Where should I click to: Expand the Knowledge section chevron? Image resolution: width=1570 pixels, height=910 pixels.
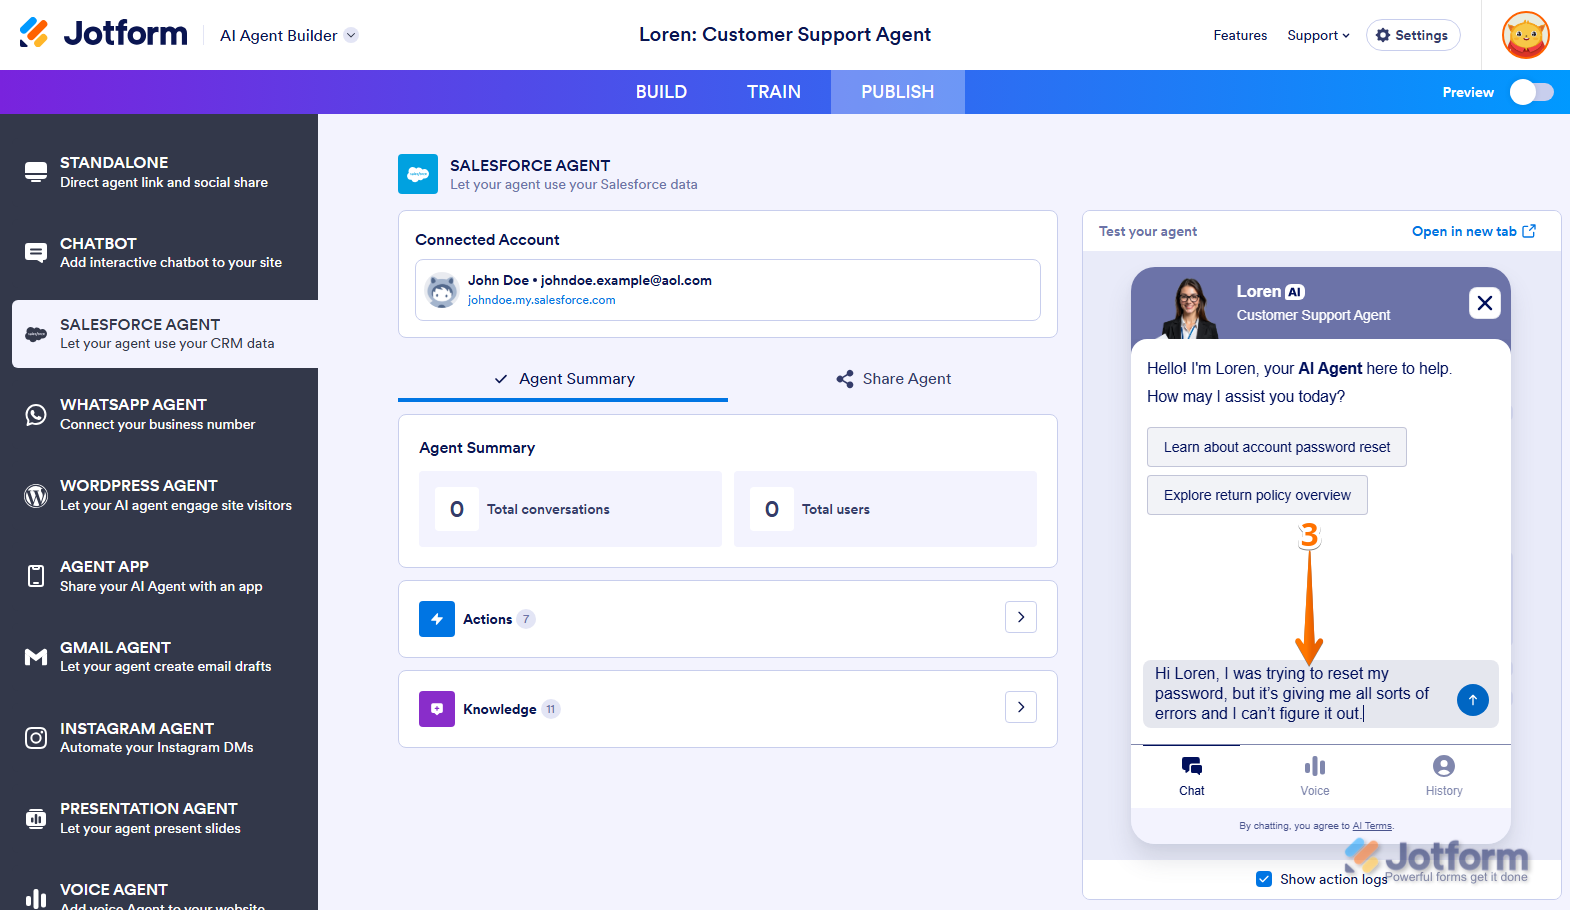[x=1020, y=708]
